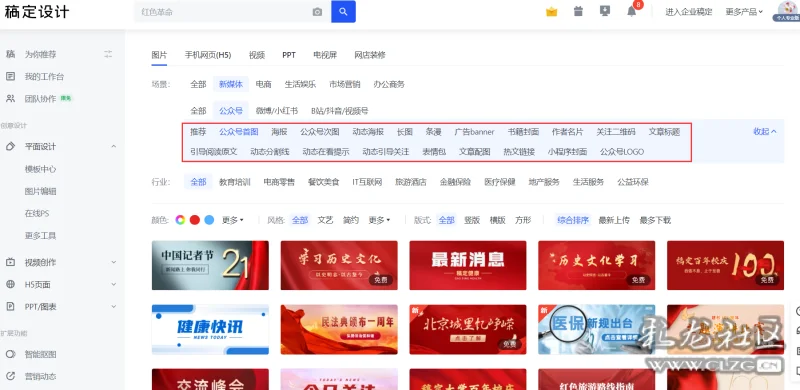
Task: Choose 关注二维码 category
Action: 616,132
